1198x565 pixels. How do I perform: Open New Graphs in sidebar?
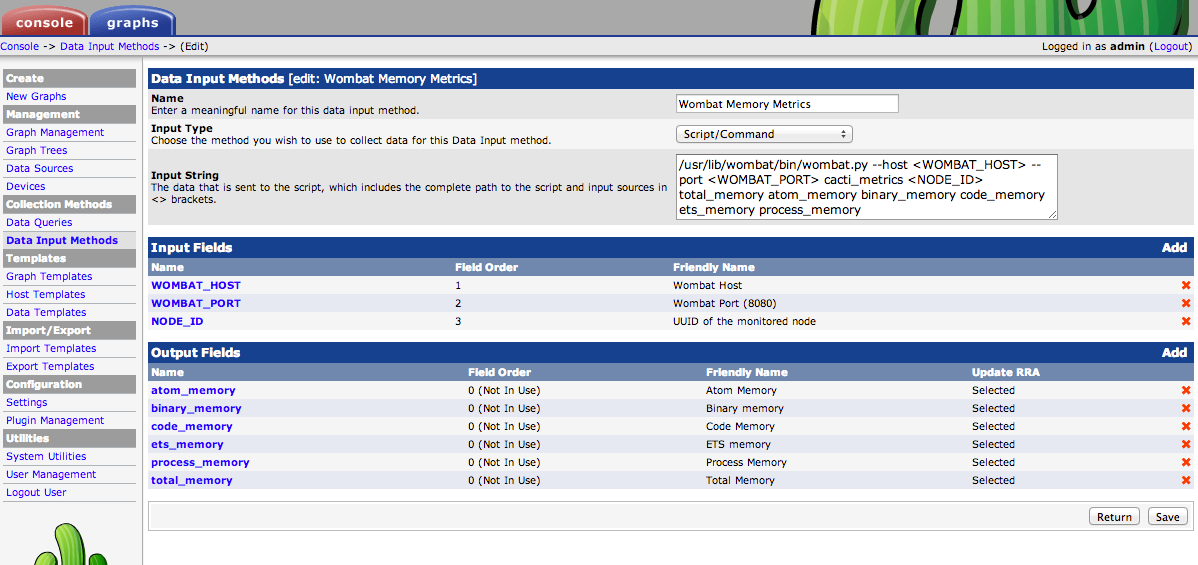pyautogui.click(x=36, y=96)
